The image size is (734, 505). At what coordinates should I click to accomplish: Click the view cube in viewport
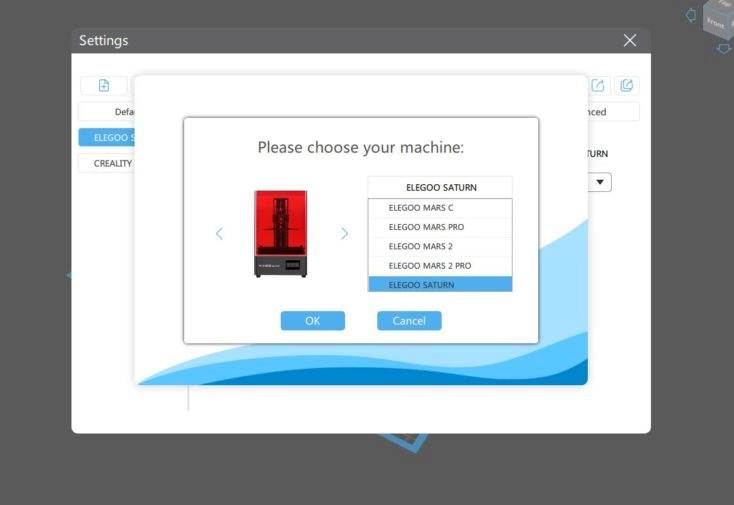pyautogui.click(x=718, y=18)
